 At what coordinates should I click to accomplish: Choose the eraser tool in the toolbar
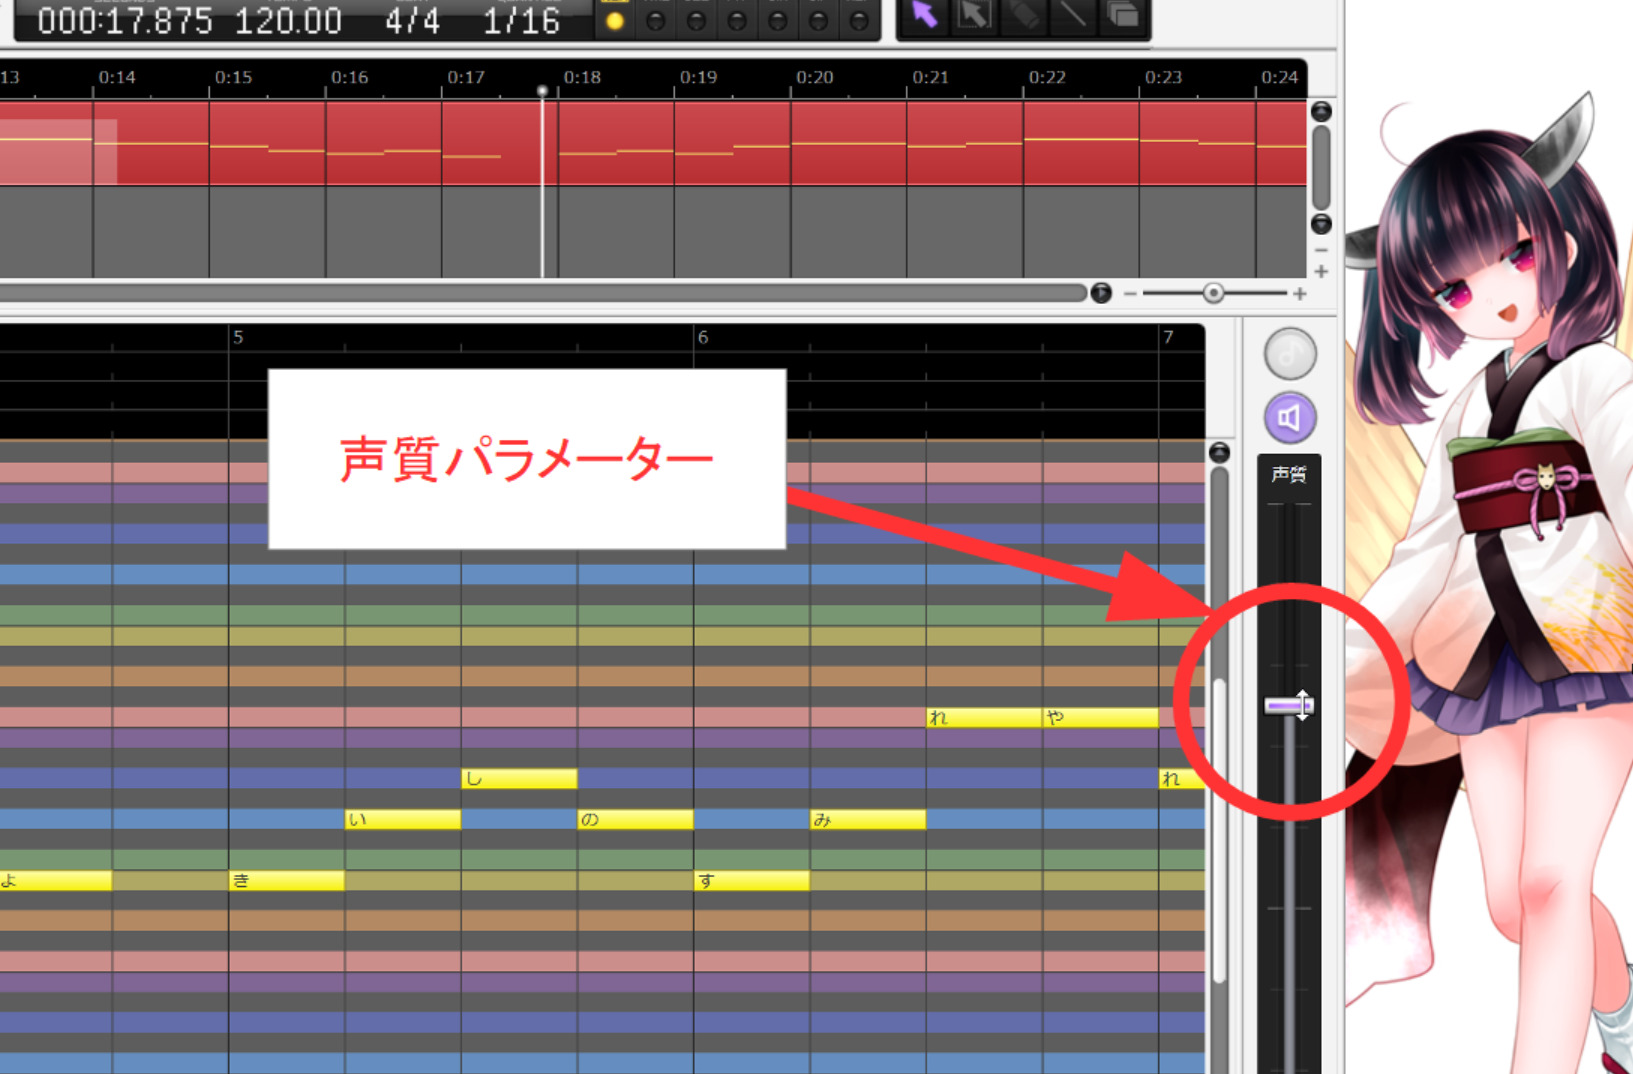point(1024,15)
